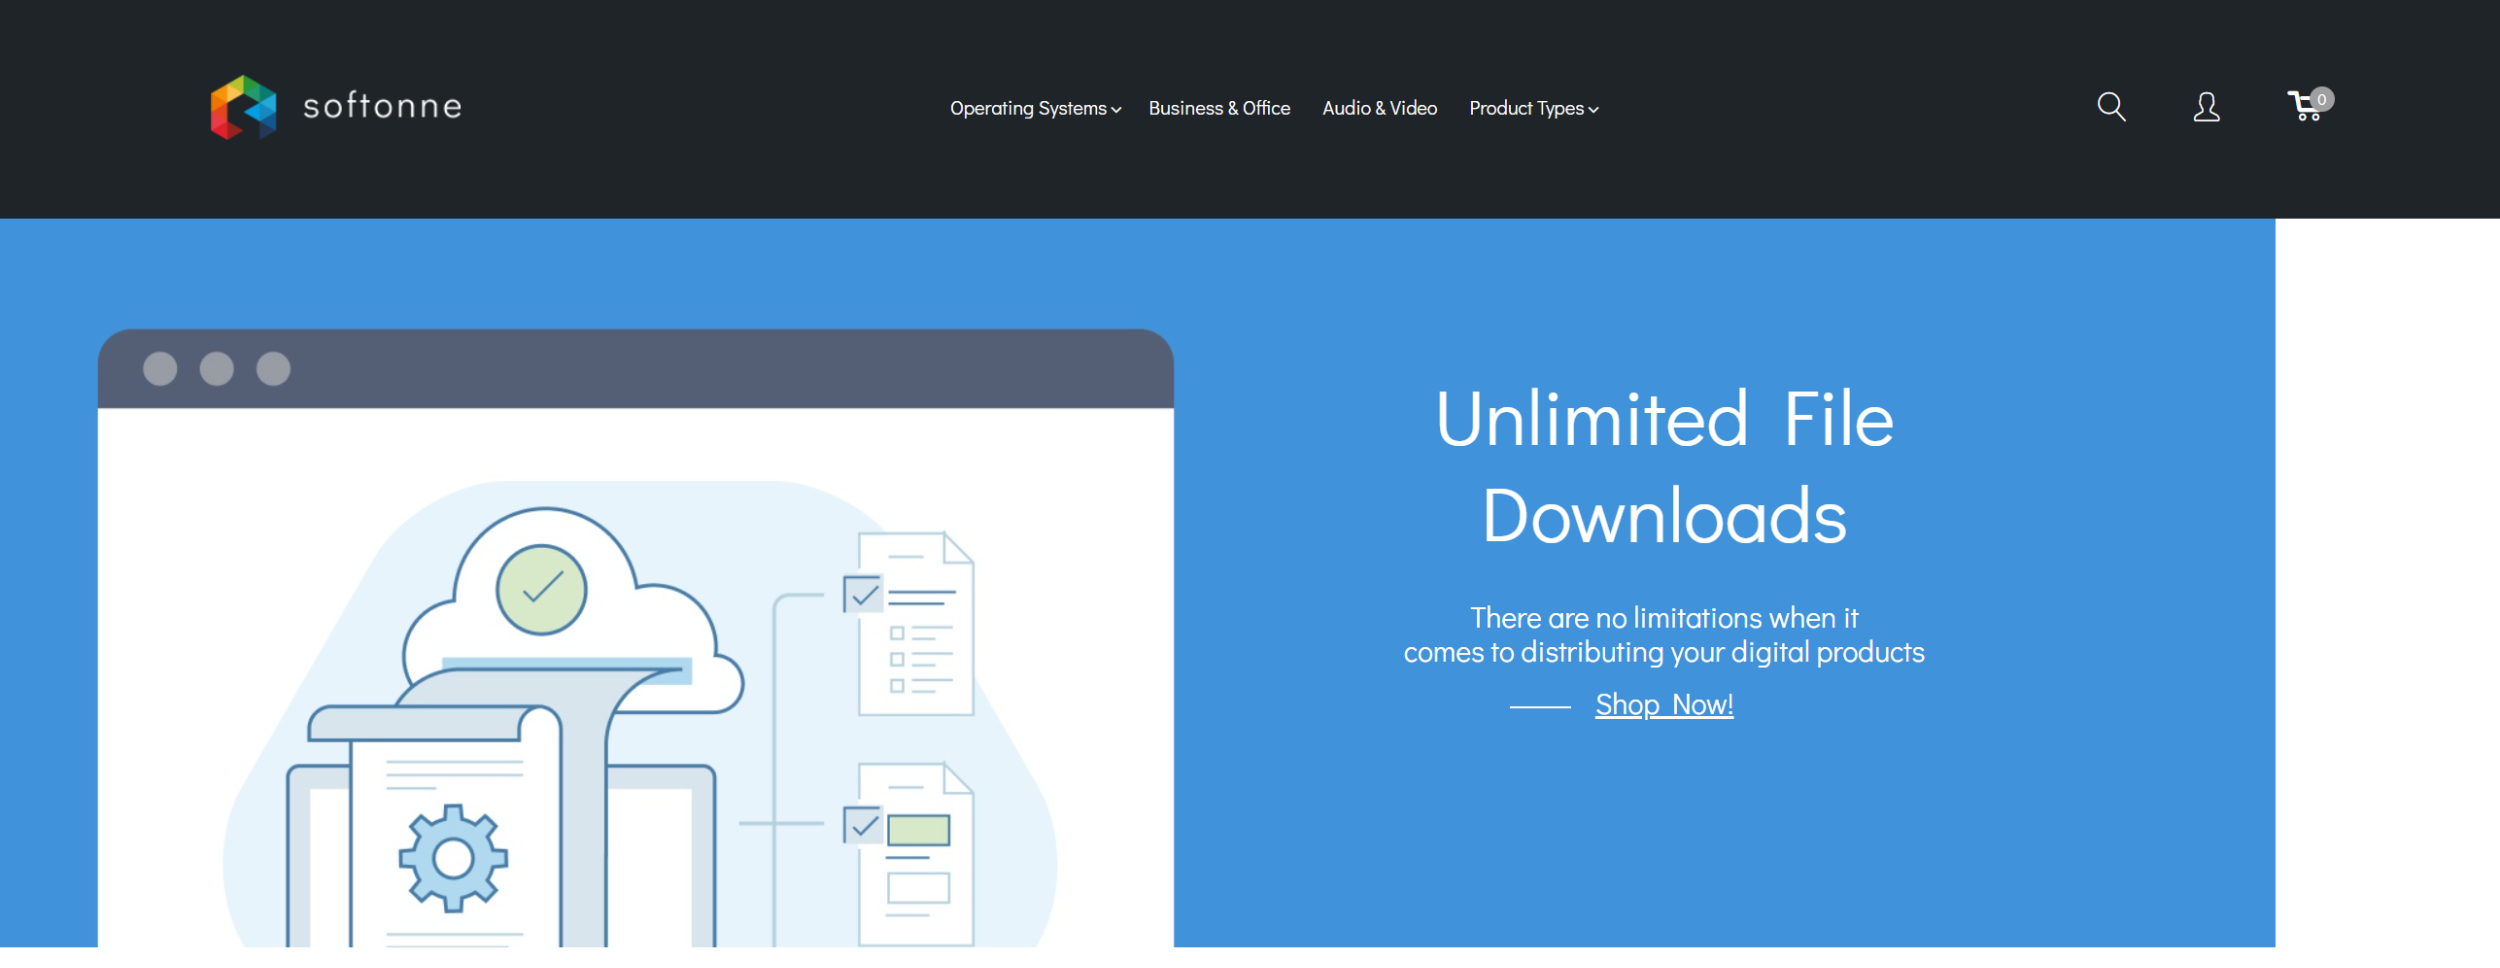Screen dimensions: 2500x968
Task: Click the Softonne logo icon
Action: click(243, 107)
